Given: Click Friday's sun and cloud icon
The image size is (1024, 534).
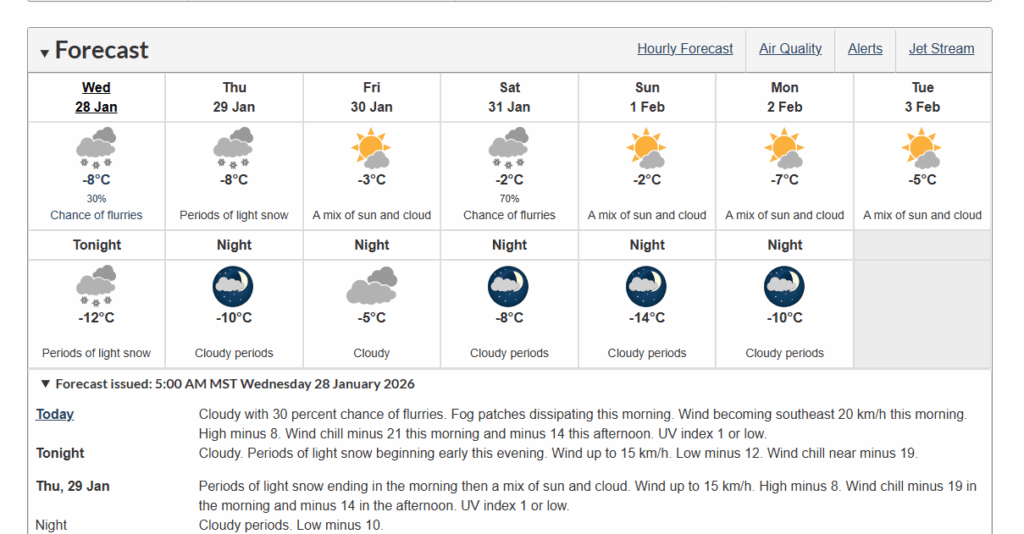Looking at the screenshot, I should (x=371, y=148).
